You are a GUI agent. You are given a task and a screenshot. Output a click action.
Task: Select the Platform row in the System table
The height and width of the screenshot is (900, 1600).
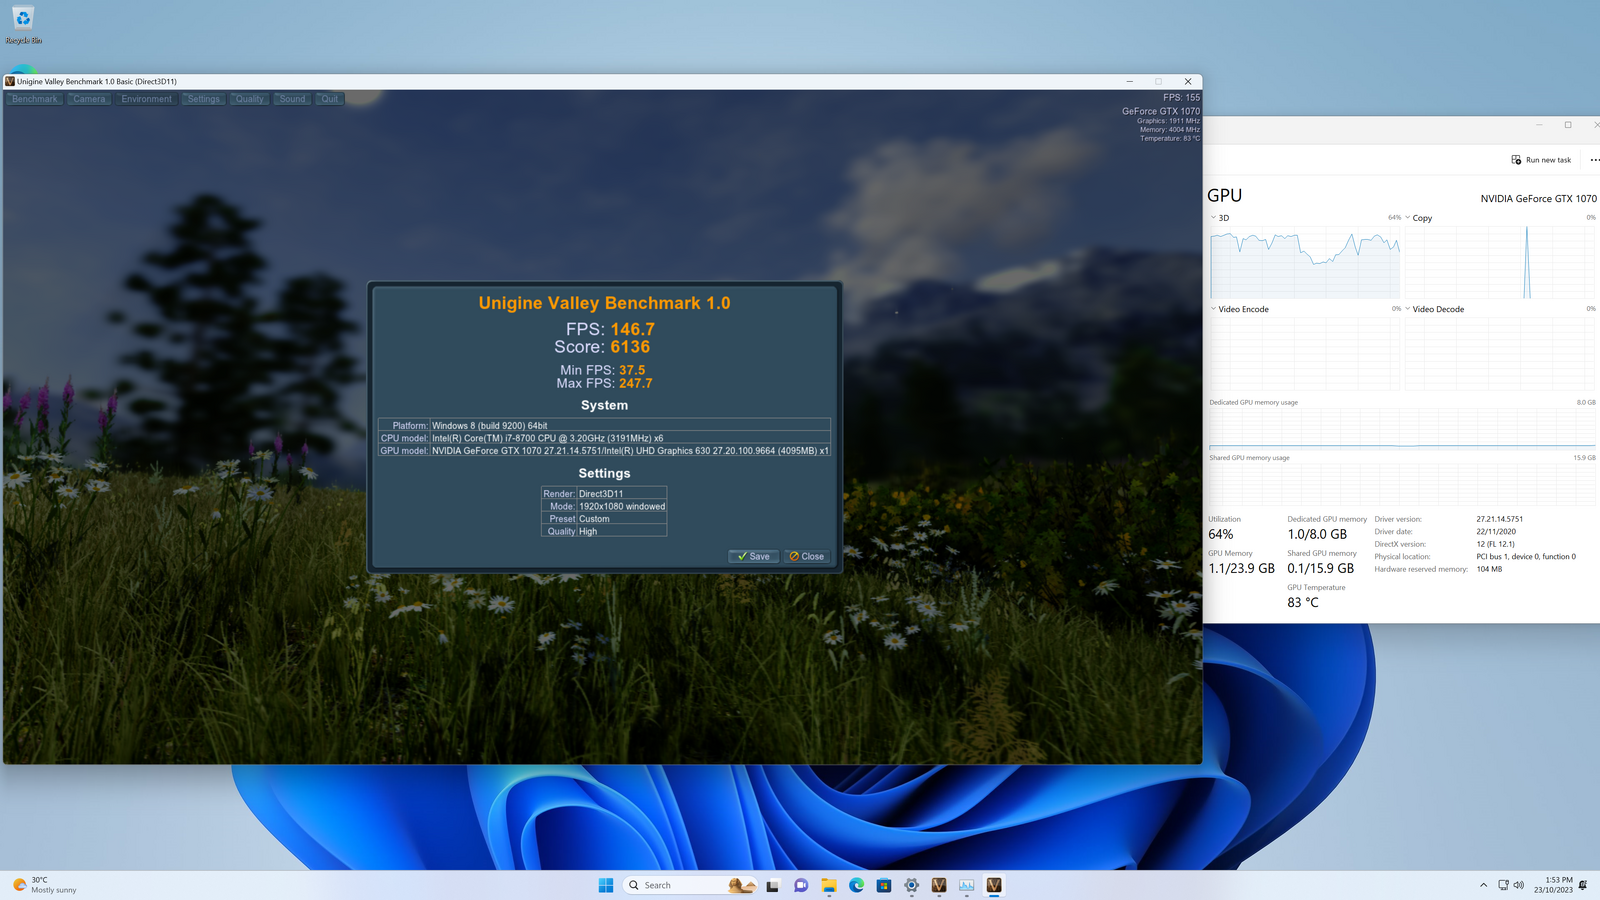pyautogui.click(x=604, y=425)
